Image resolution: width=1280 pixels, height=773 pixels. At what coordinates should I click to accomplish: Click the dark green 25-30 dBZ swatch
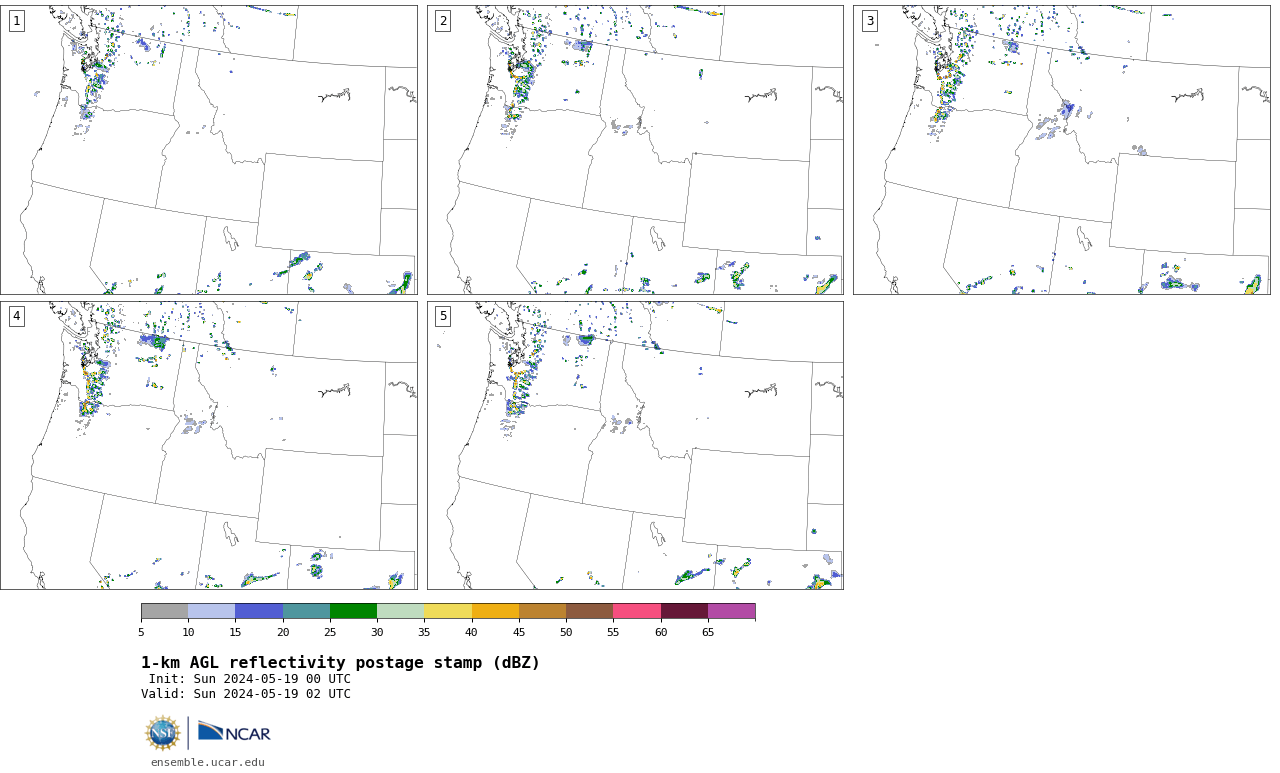click(353, 611)
